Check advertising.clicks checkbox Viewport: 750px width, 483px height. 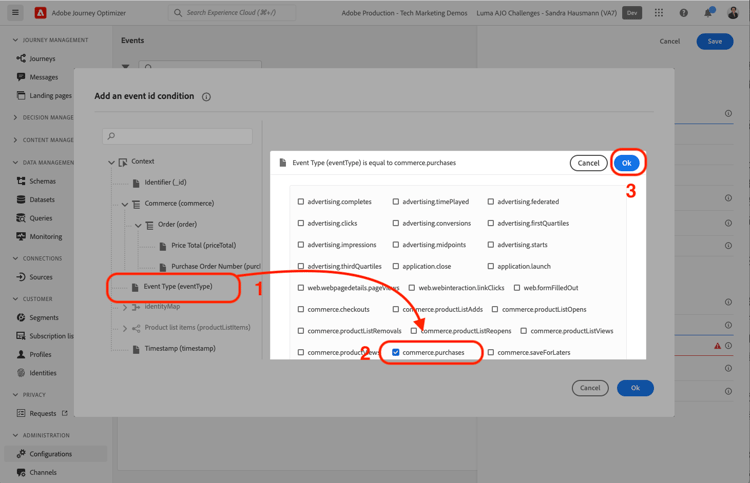point(301,223)
